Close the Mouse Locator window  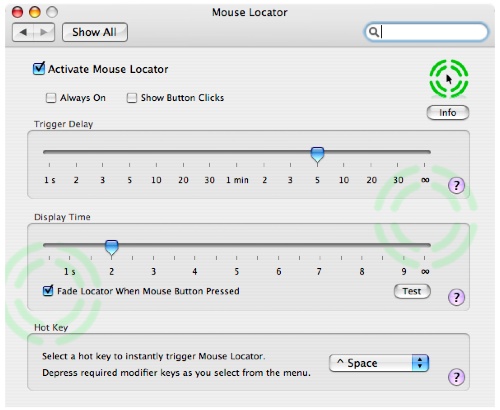coord(17,12)
